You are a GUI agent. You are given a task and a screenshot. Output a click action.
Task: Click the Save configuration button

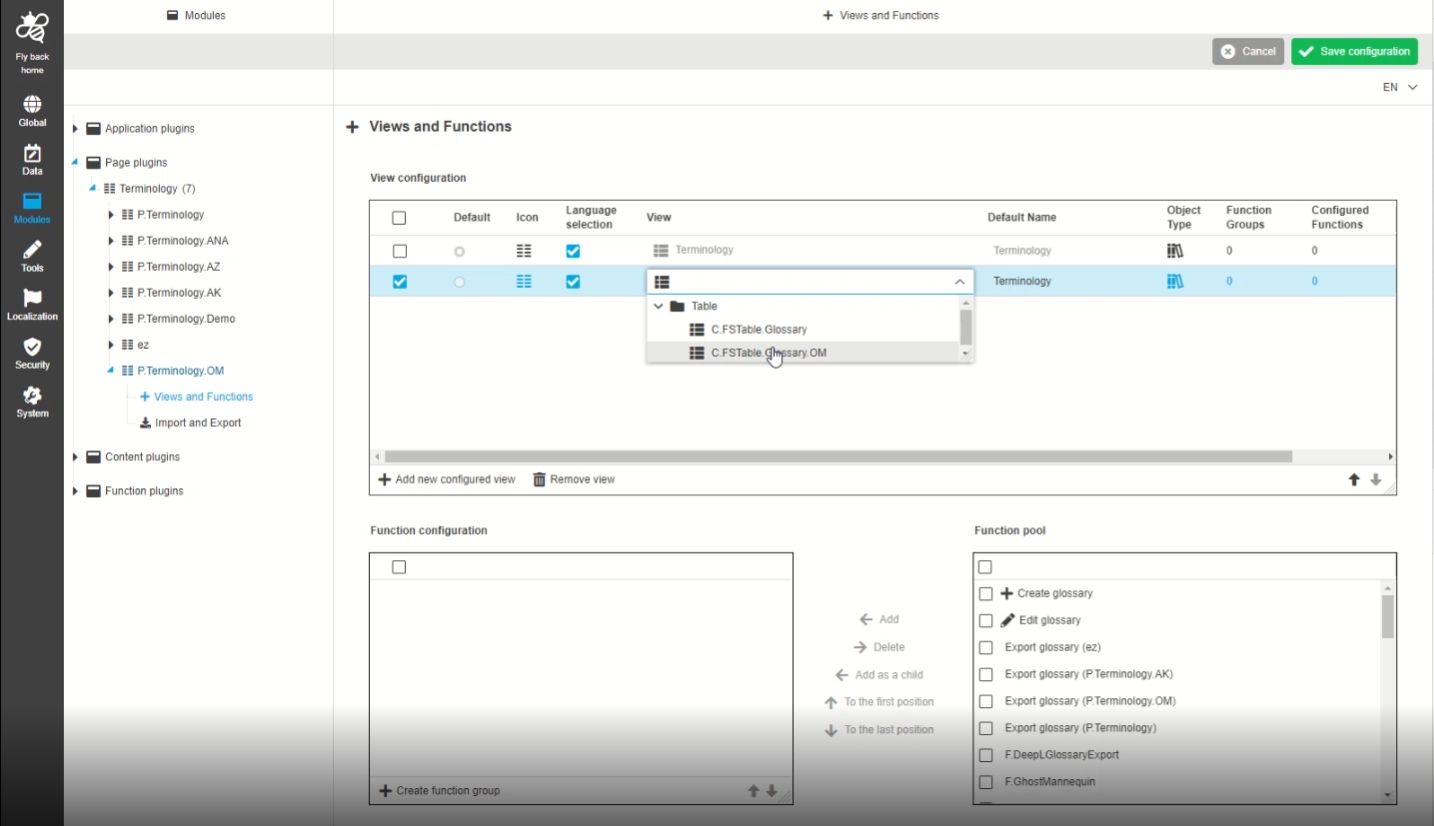point(1354,52)
